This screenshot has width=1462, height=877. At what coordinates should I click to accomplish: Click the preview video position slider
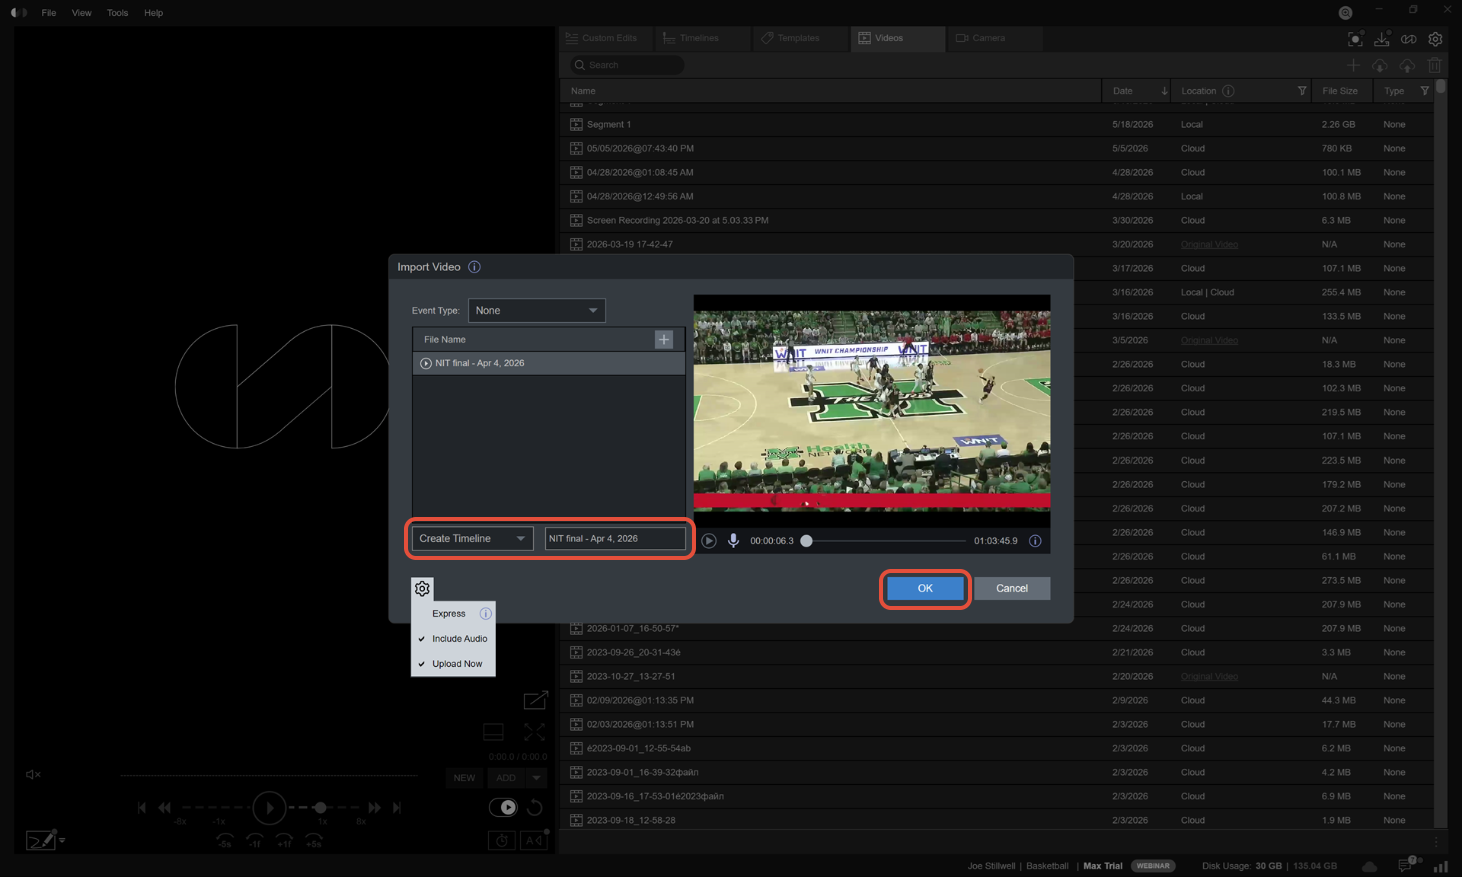coord(886,541)
